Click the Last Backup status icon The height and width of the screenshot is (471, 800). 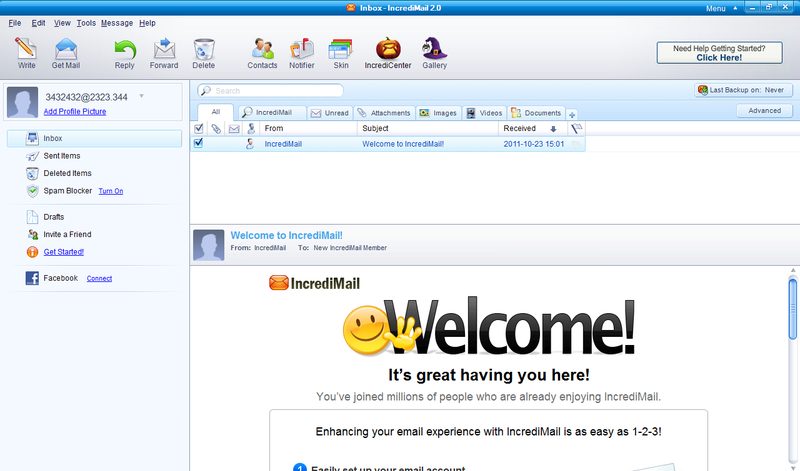[x=703, y=90]
